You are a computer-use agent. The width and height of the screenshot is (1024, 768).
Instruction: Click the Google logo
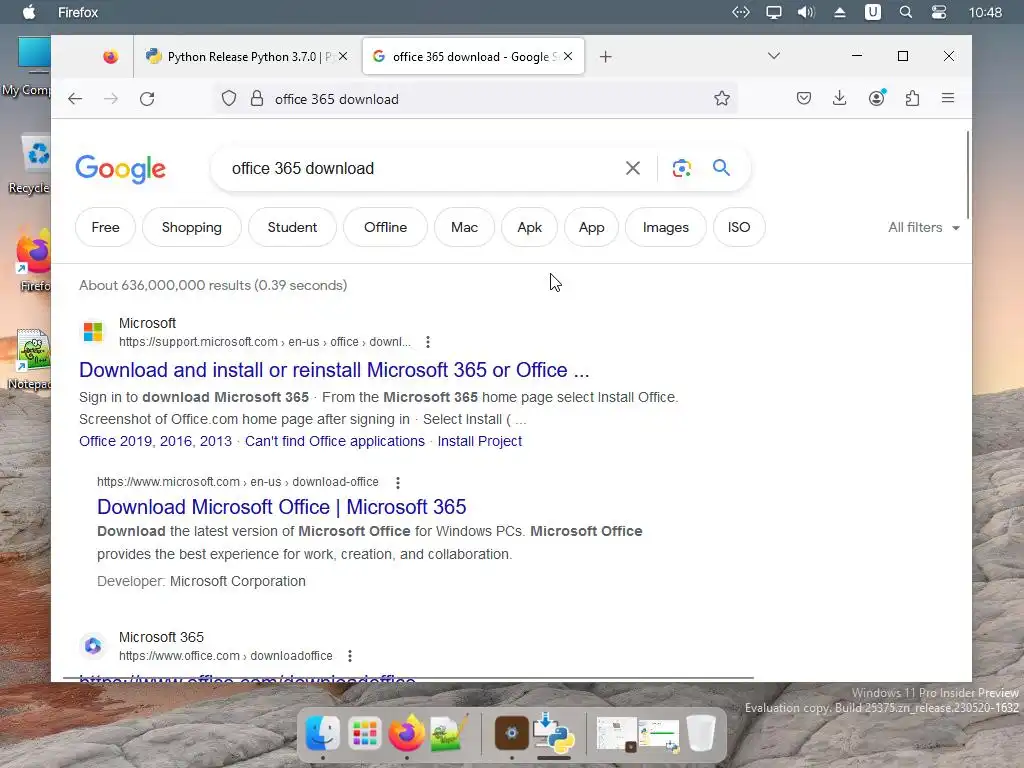tap(120, 169)
